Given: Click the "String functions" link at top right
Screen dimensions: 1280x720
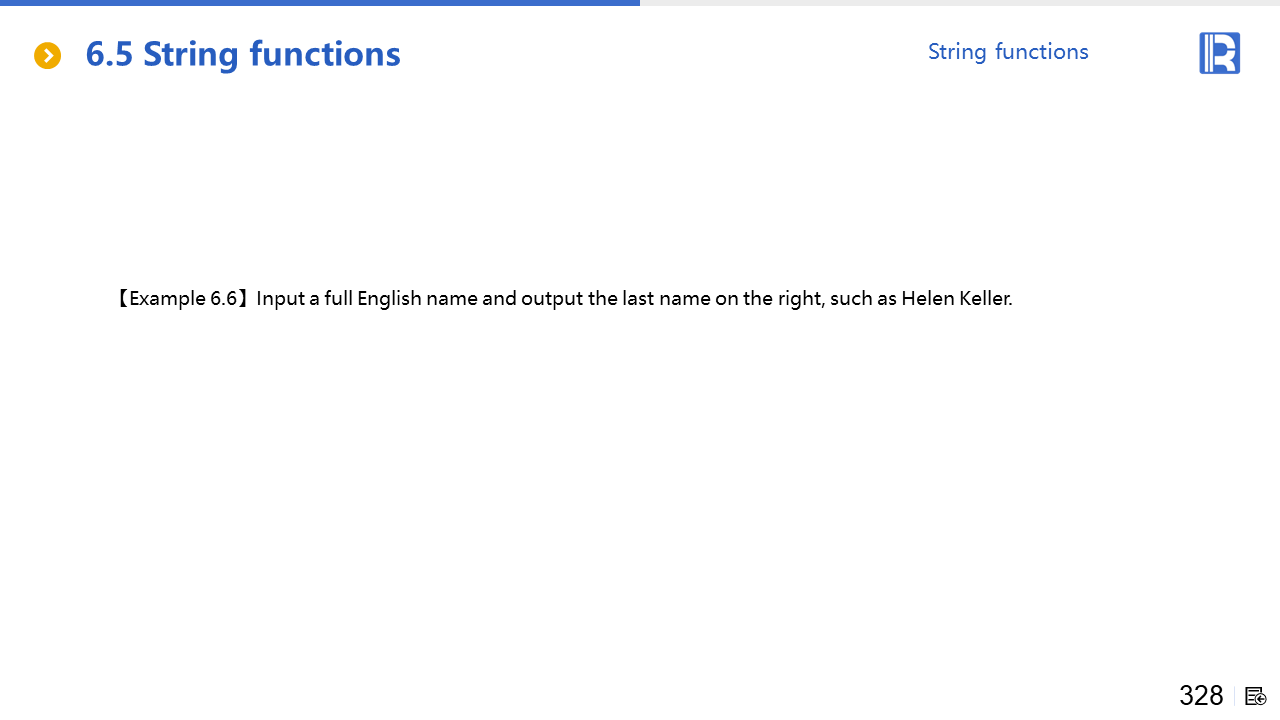Looking at the screenshot, I should coord(1008,52).
